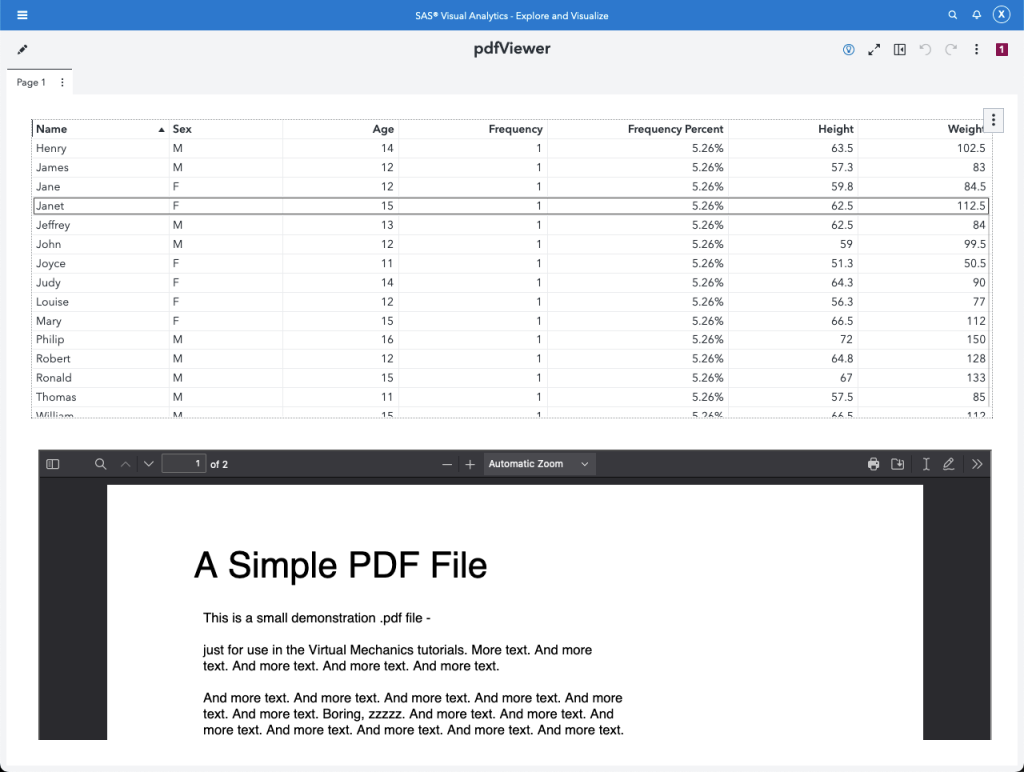Click the Redo icon in the report toolbar
Viewport: 1024px width, 772px height.
click(x=948, y=48)
